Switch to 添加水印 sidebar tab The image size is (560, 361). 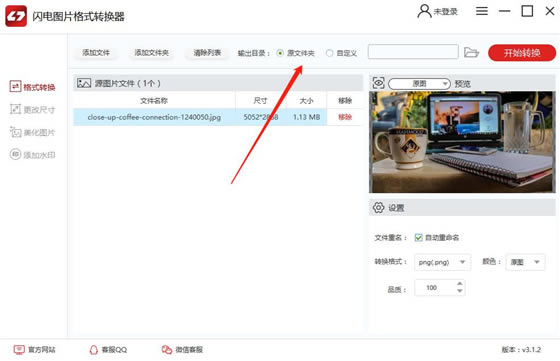pyautogui.click(x=32, y=155)
